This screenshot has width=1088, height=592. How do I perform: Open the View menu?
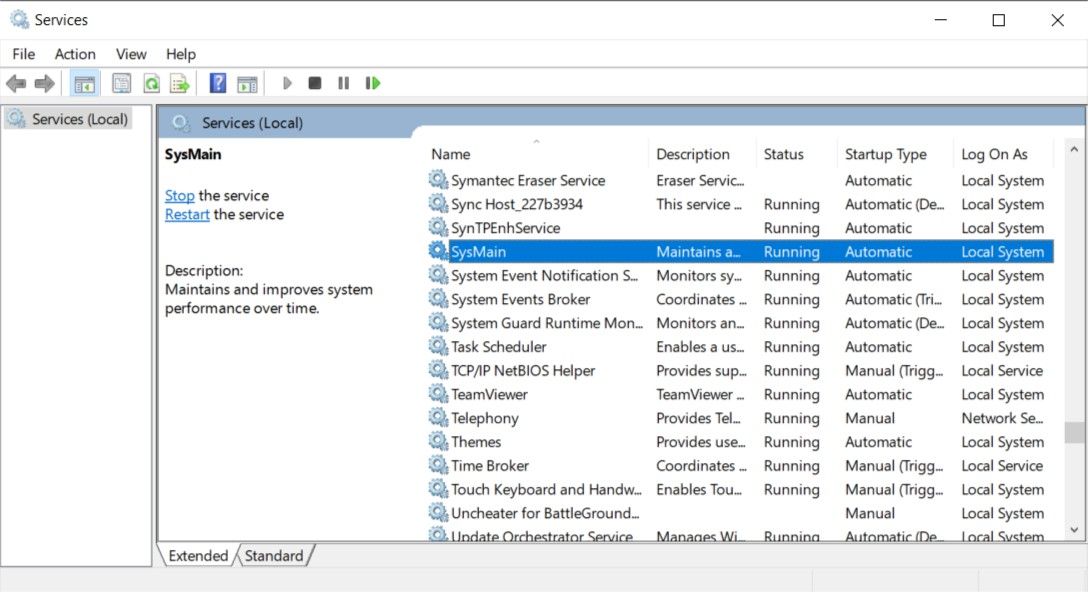pos(130,54)
